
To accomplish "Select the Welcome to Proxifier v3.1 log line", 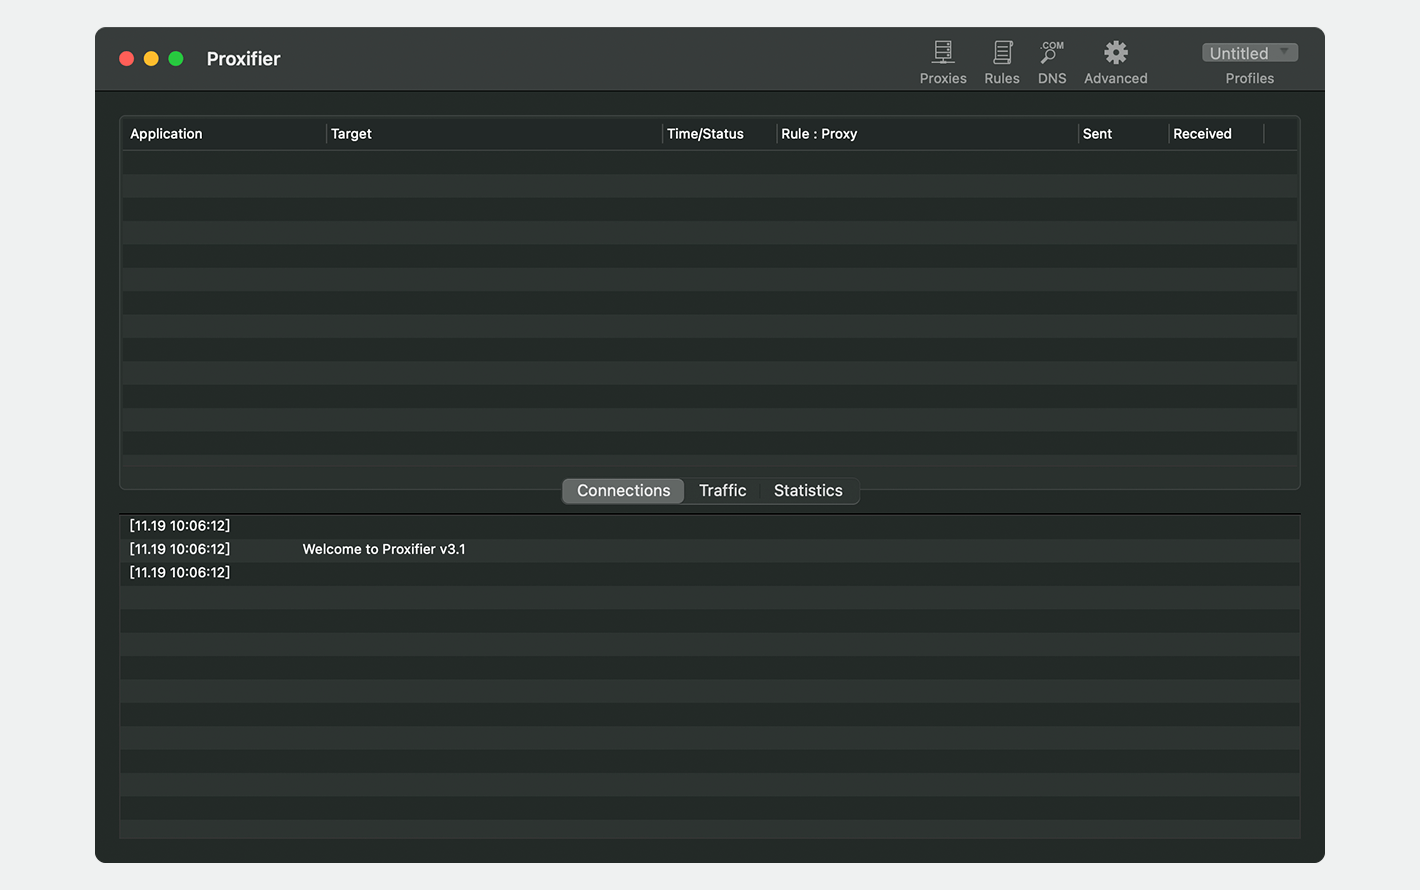I will click(x=710, y=549).
